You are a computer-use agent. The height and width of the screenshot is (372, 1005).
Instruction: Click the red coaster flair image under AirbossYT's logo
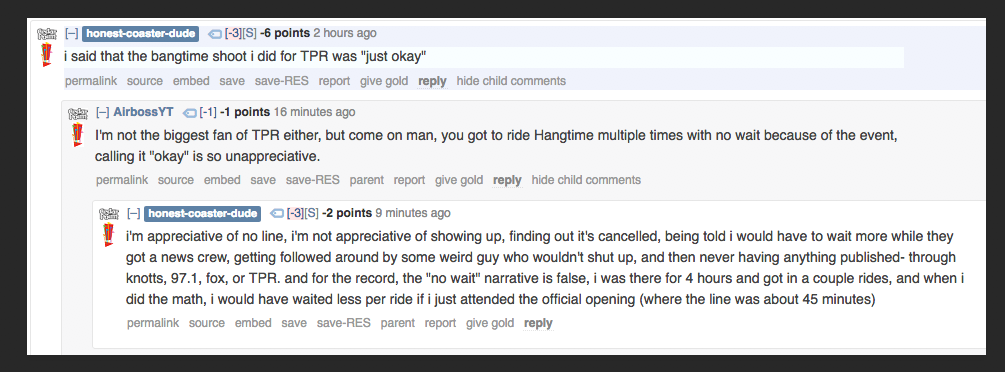pos(78,135)
